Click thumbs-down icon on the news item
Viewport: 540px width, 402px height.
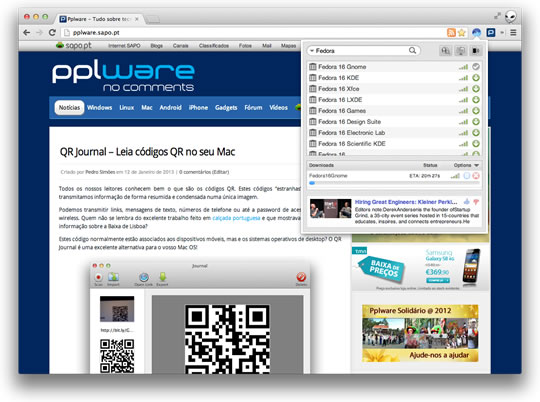(x=476, y=202)
